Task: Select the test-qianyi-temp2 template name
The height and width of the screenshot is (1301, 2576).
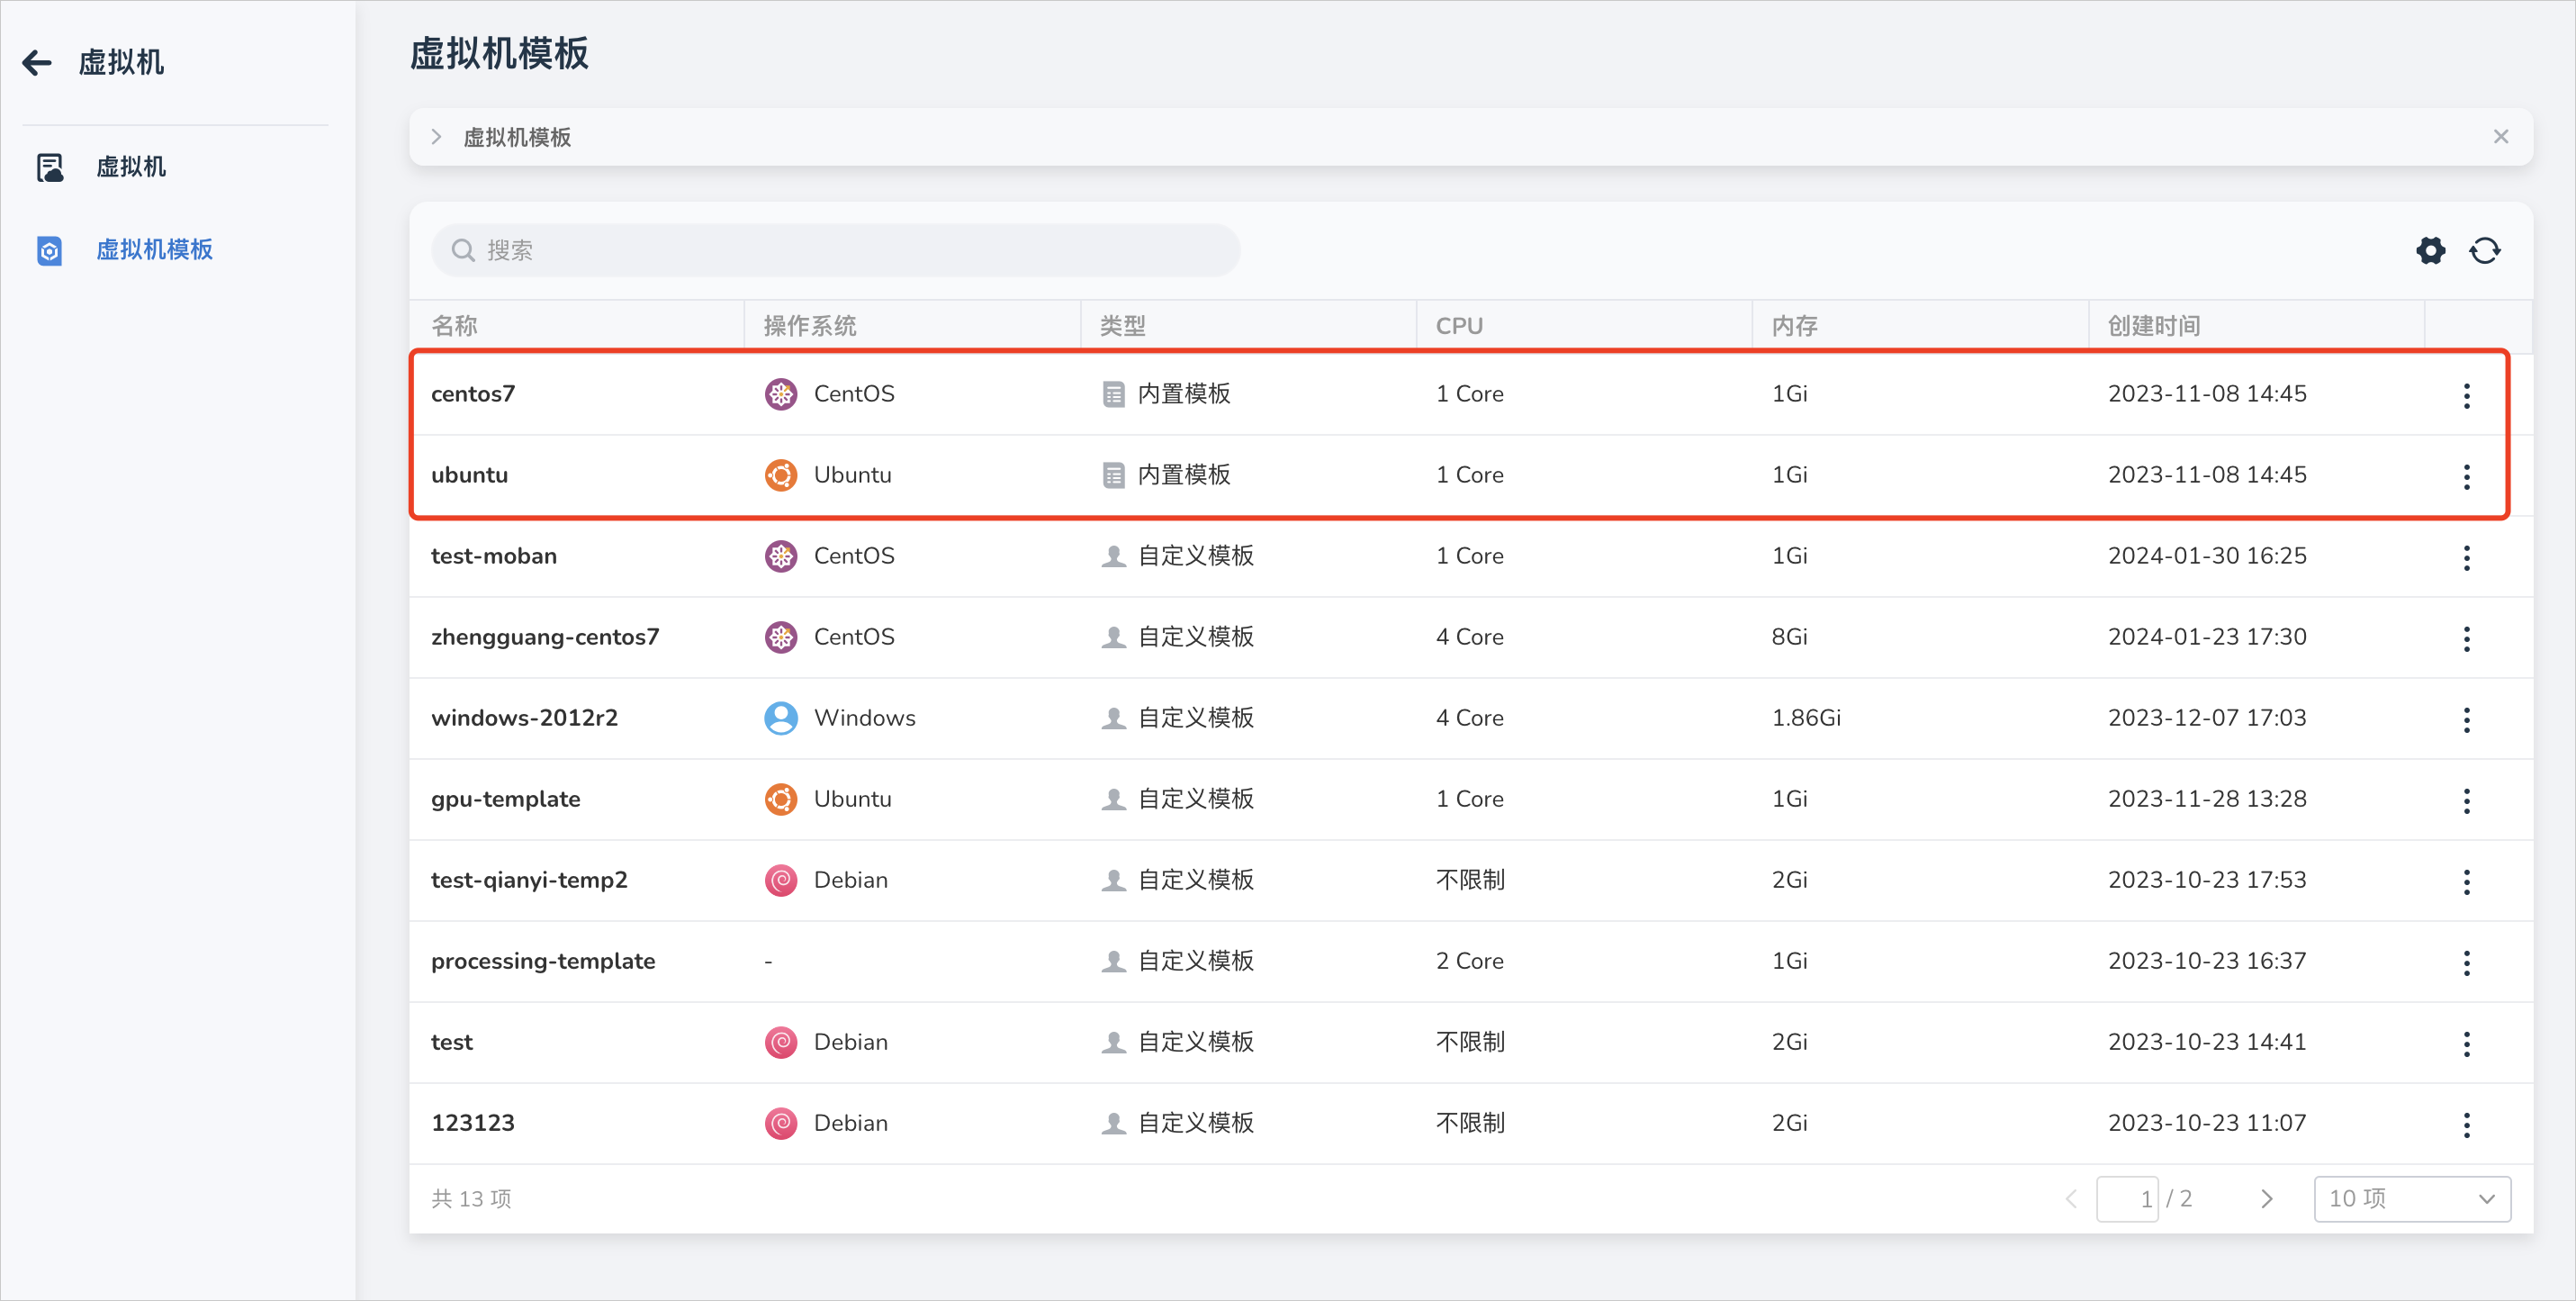Action: (x=529, y=880)
